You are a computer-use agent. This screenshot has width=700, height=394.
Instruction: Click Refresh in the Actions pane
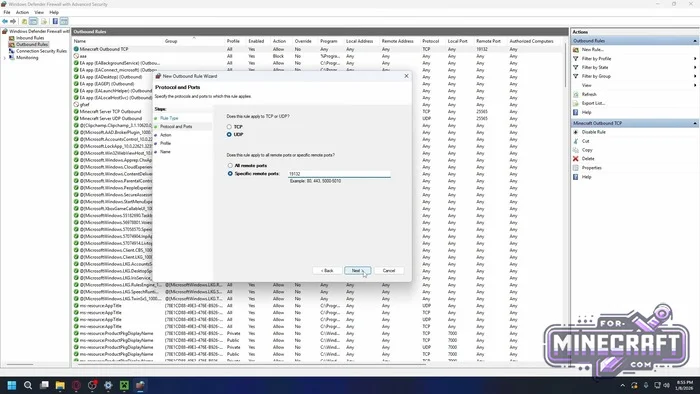[589, 94]
